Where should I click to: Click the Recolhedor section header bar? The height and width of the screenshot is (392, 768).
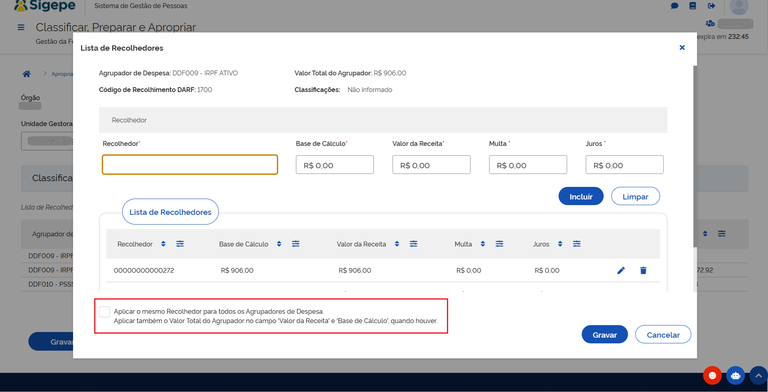point(383,120)
